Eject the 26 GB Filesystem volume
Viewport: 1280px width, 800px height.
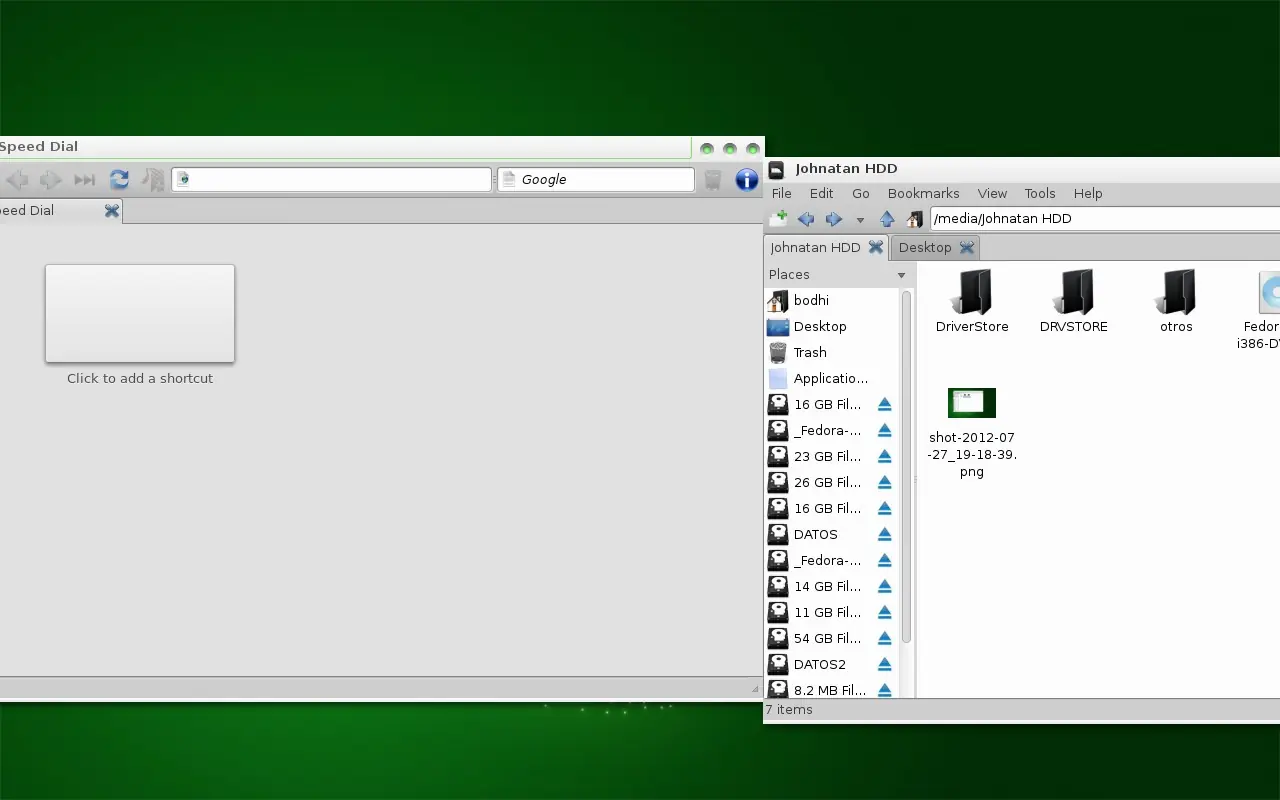[x=884, y=482]
